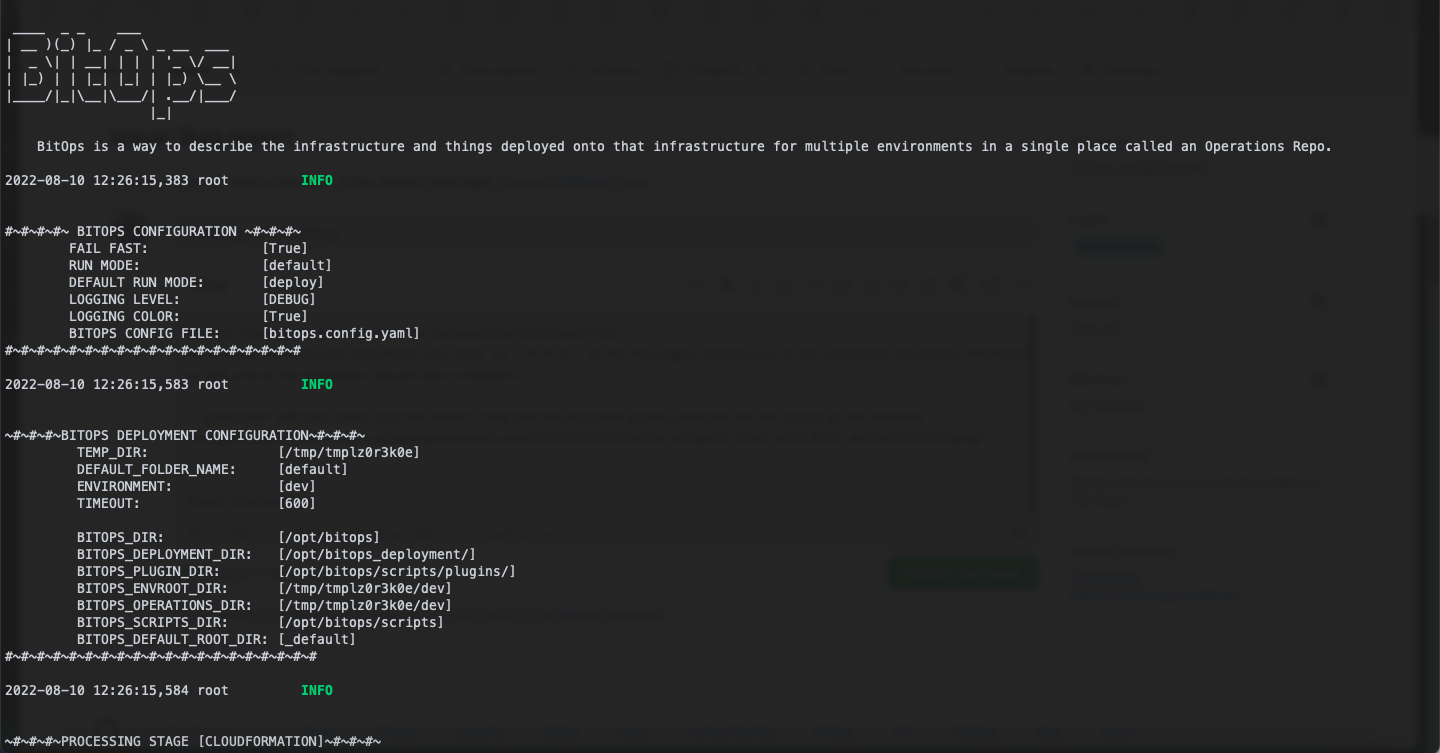Click the "DEFAULT RUN MODE:" label
The height and width of the screenshot is (753, 1440).
pyautogui.click(x=136, y=282)
